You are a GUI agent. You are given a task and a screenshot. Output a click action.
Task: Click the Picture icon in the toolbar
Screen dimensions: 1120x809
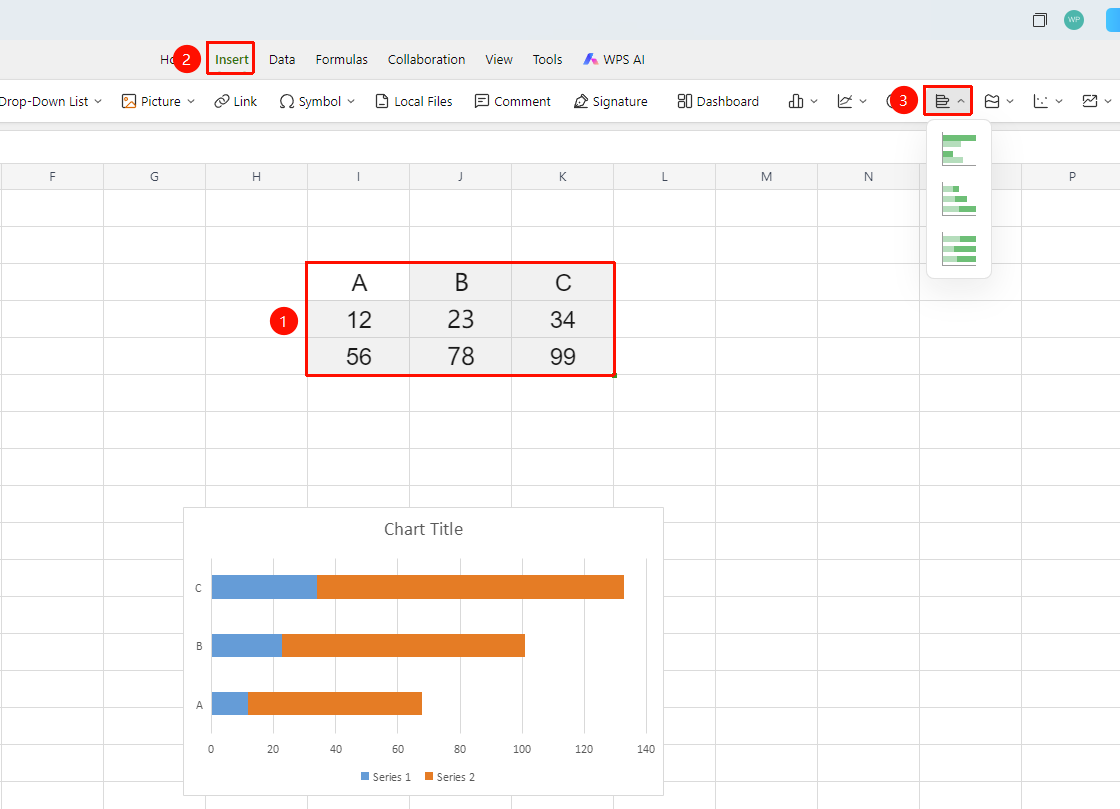coord(129,101)
